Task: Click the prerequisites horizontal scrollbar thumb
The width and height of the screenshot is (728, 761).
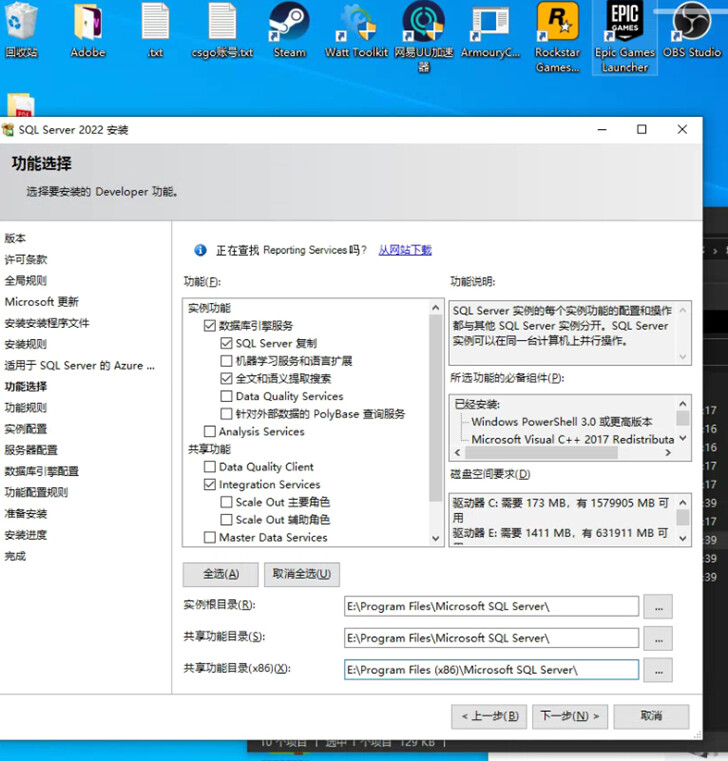Action: 541,452
